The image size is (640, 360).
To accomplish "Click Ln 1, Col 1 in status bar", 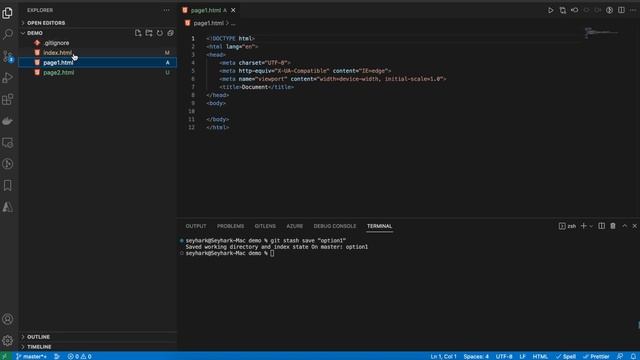I will click(x=443, y=356).
